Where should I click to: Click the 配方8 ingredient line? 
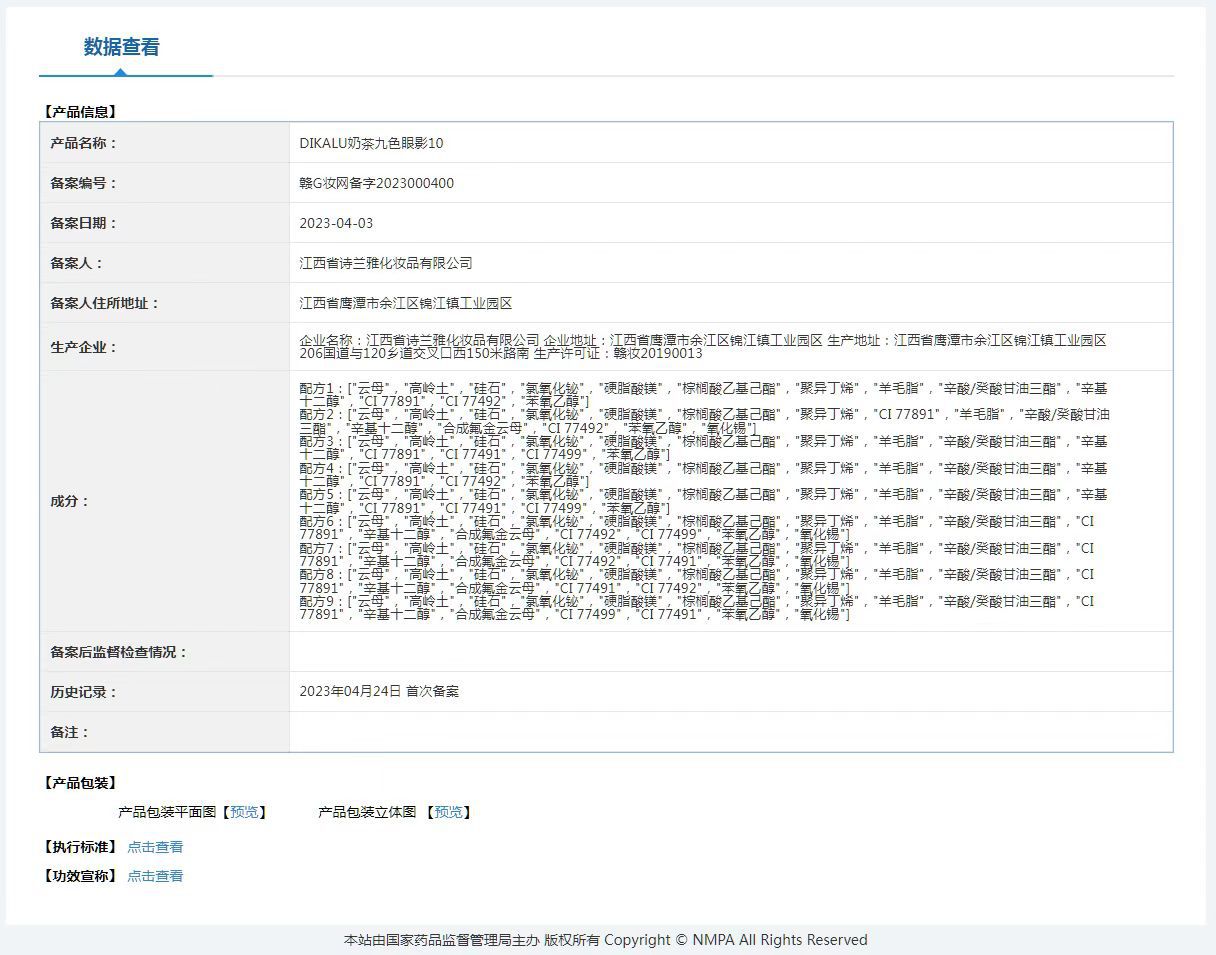coord(697,581)
